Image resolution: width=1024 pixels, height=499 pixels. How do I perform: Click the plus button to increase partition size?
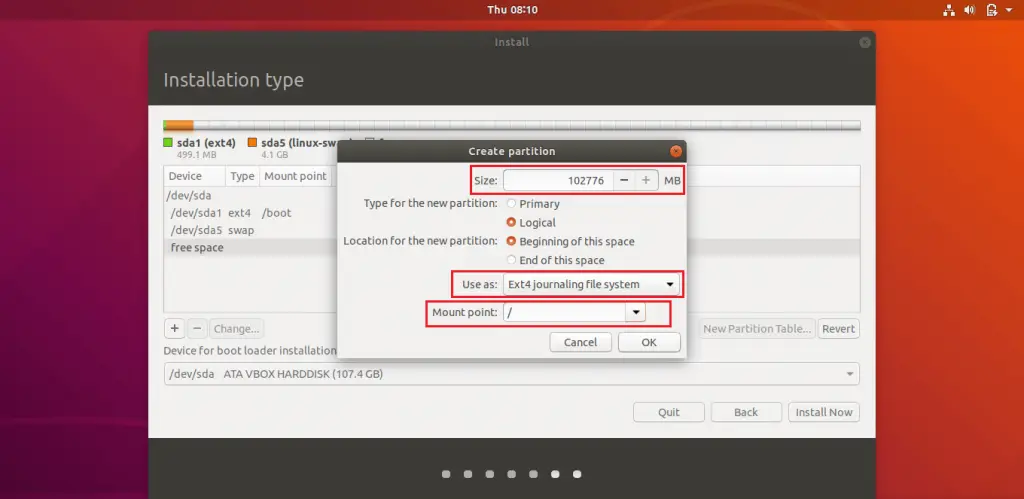pos(646,180)
